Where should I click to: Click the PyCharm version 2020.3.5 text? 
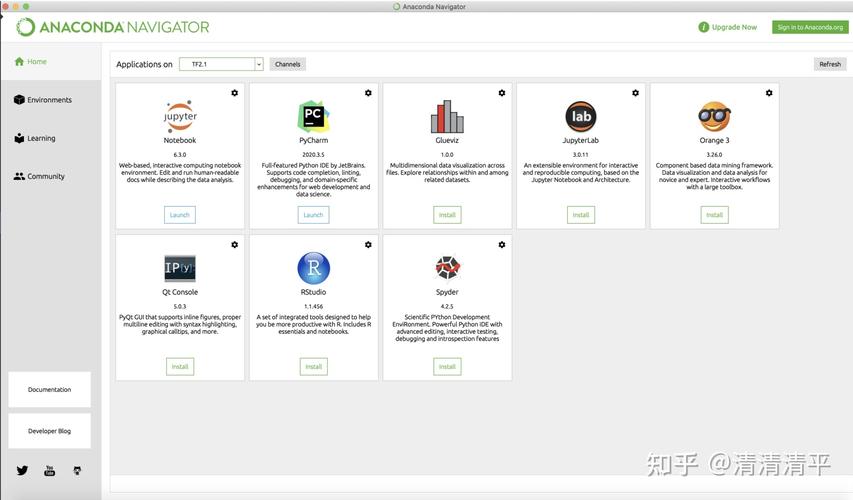click(313, 155)
